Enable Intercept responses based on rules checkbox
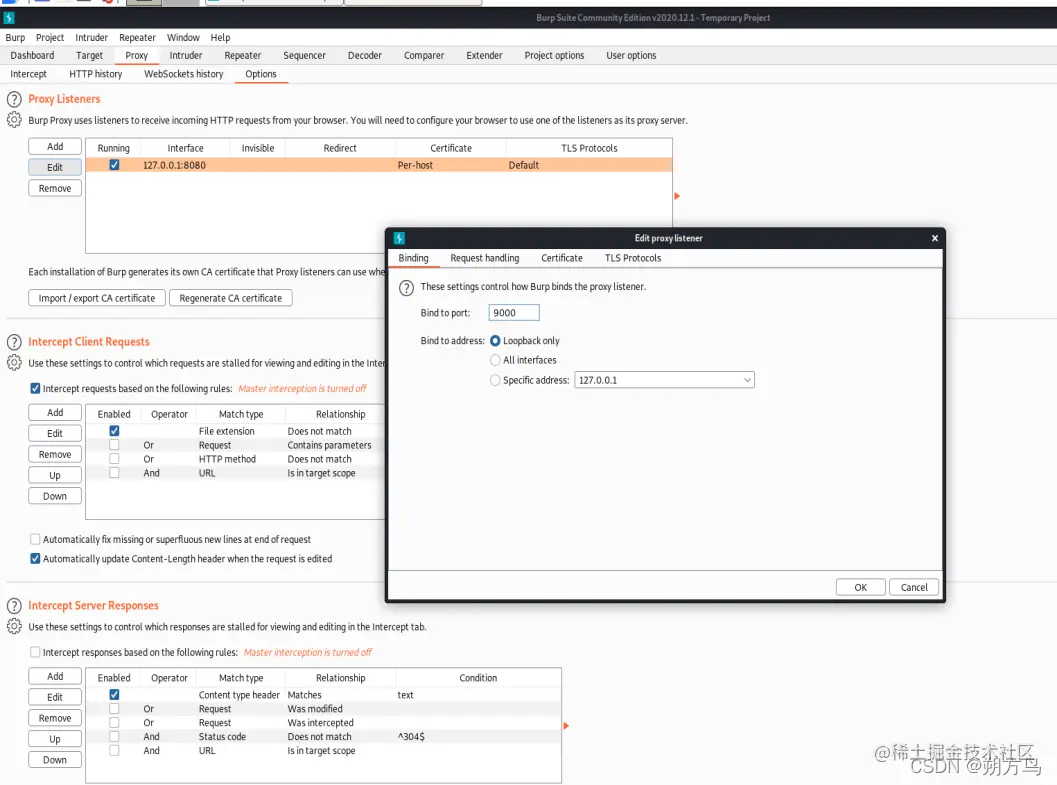Image resolution: width=1057 pixels, height=785 pixels. [35, 652]
